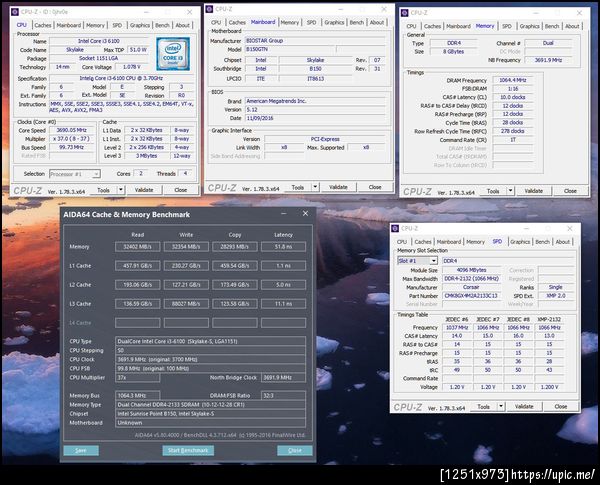600x485 pixels.
Task: Expand Tools dropdown arrow in the CPU window
Action: [x=121, y=190]
